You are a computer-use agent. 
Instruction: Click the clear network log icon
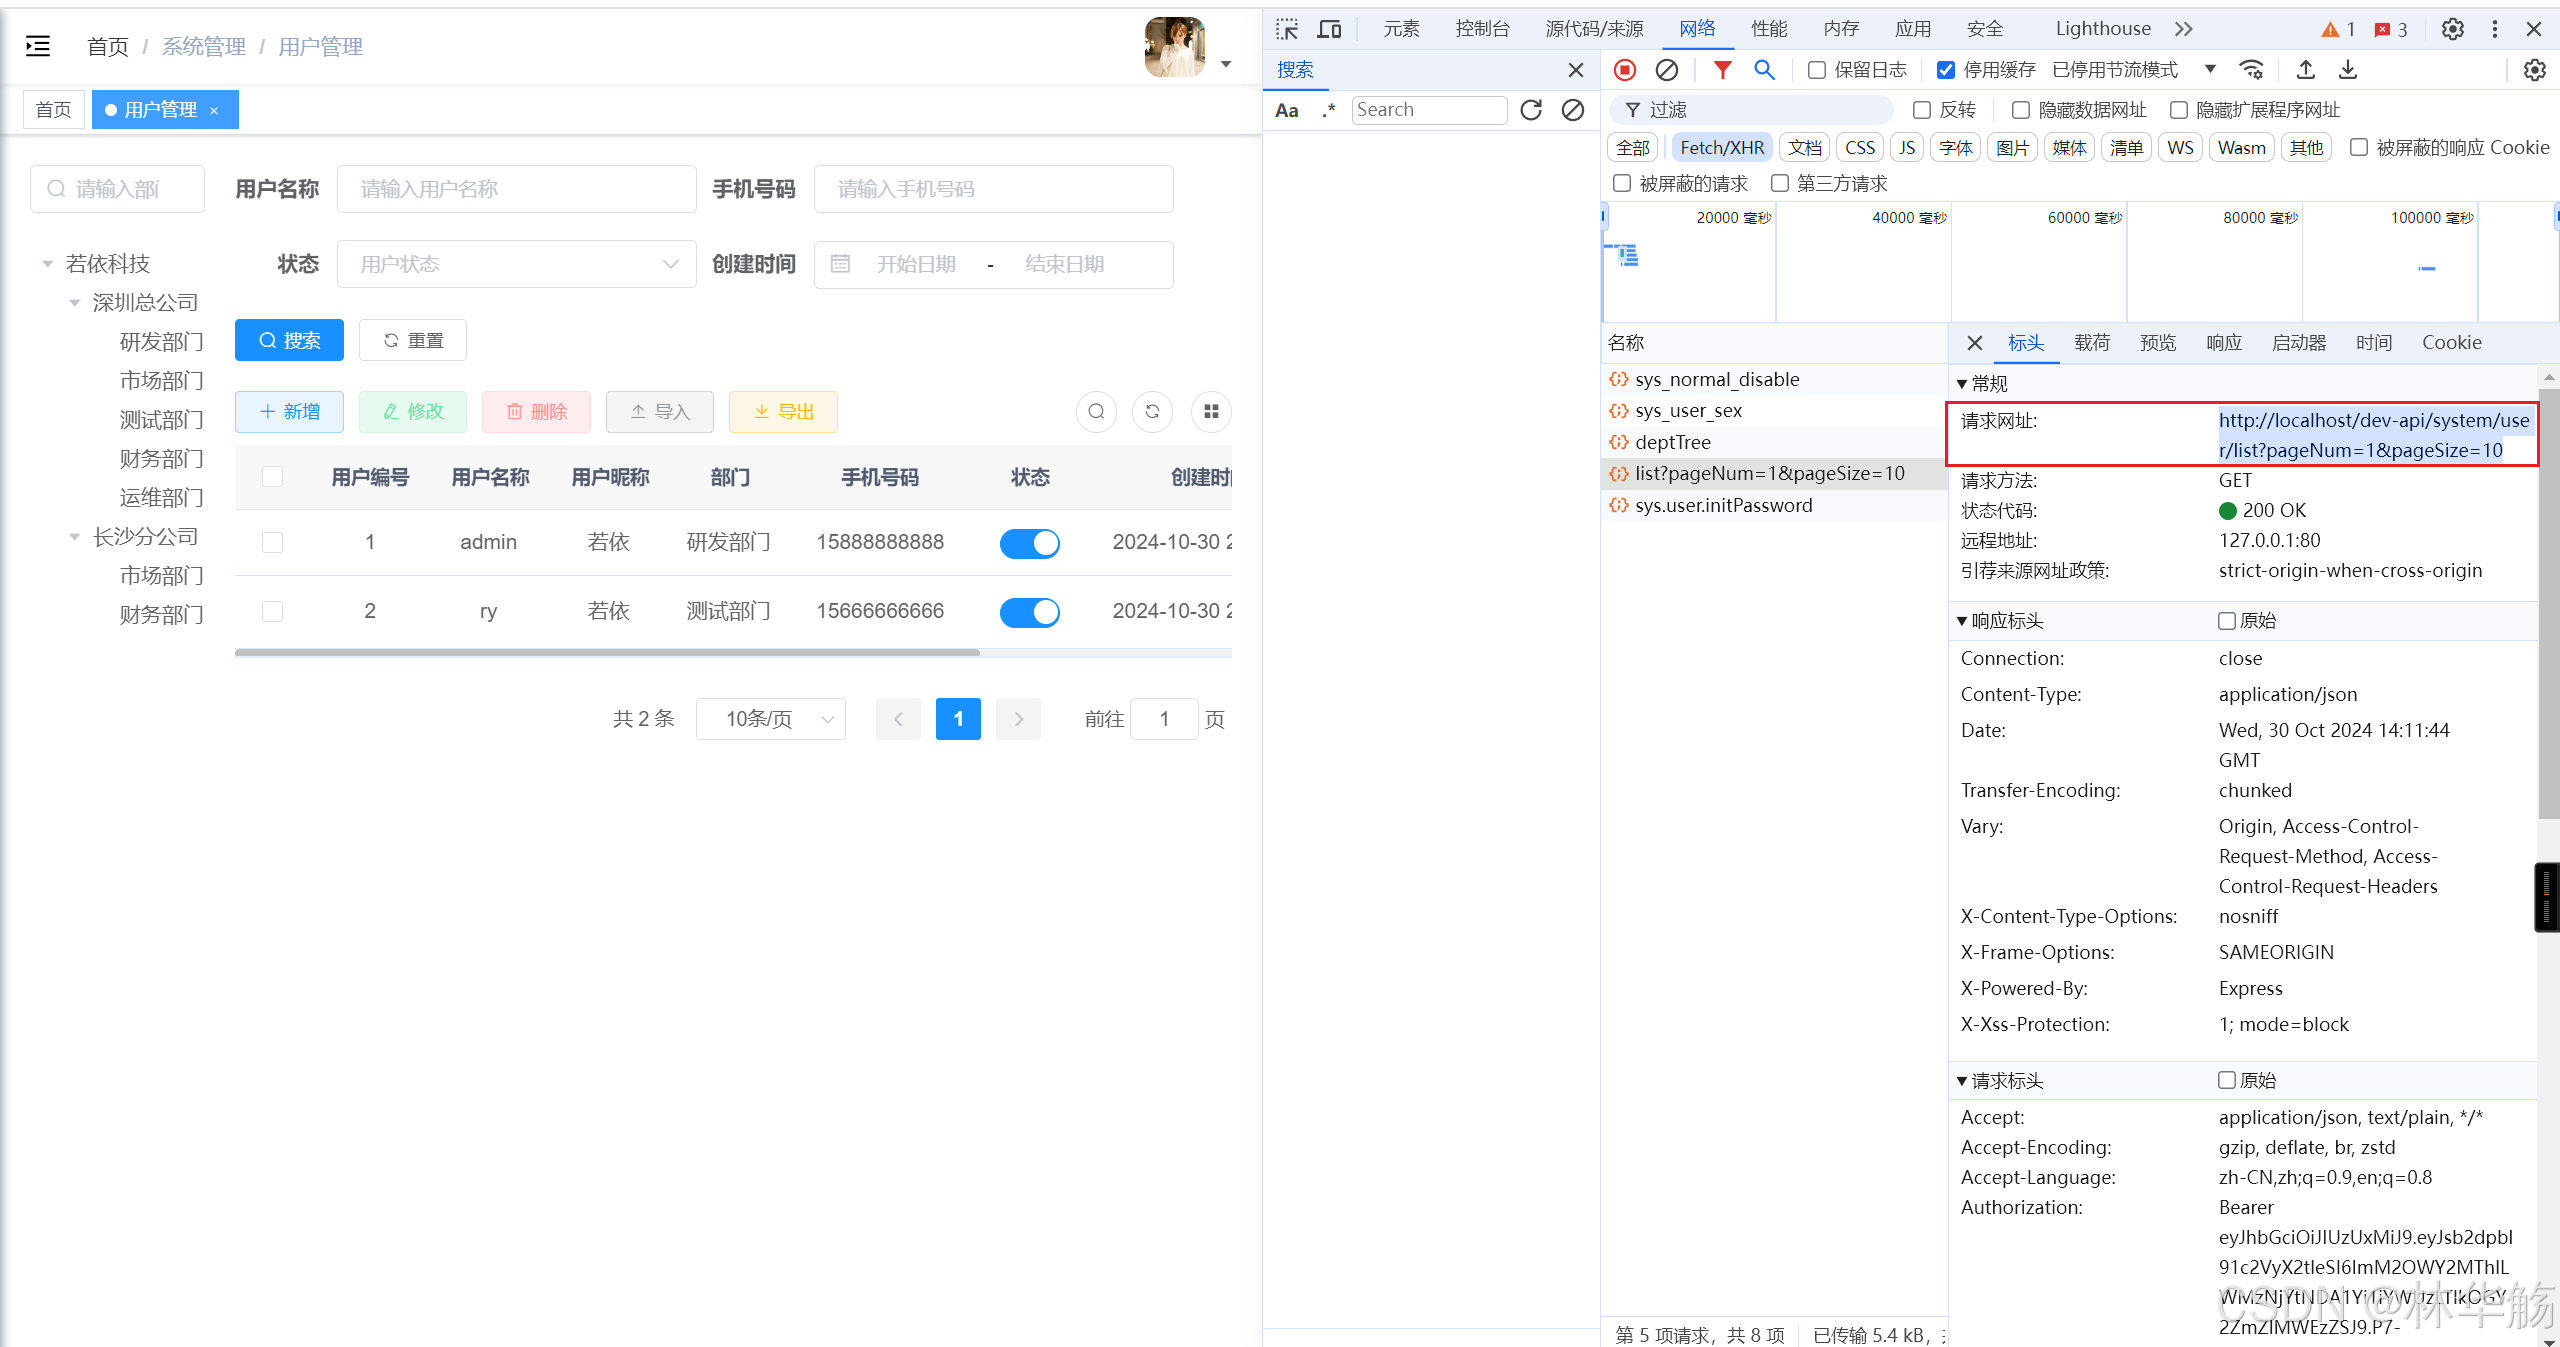[1667, 70]
